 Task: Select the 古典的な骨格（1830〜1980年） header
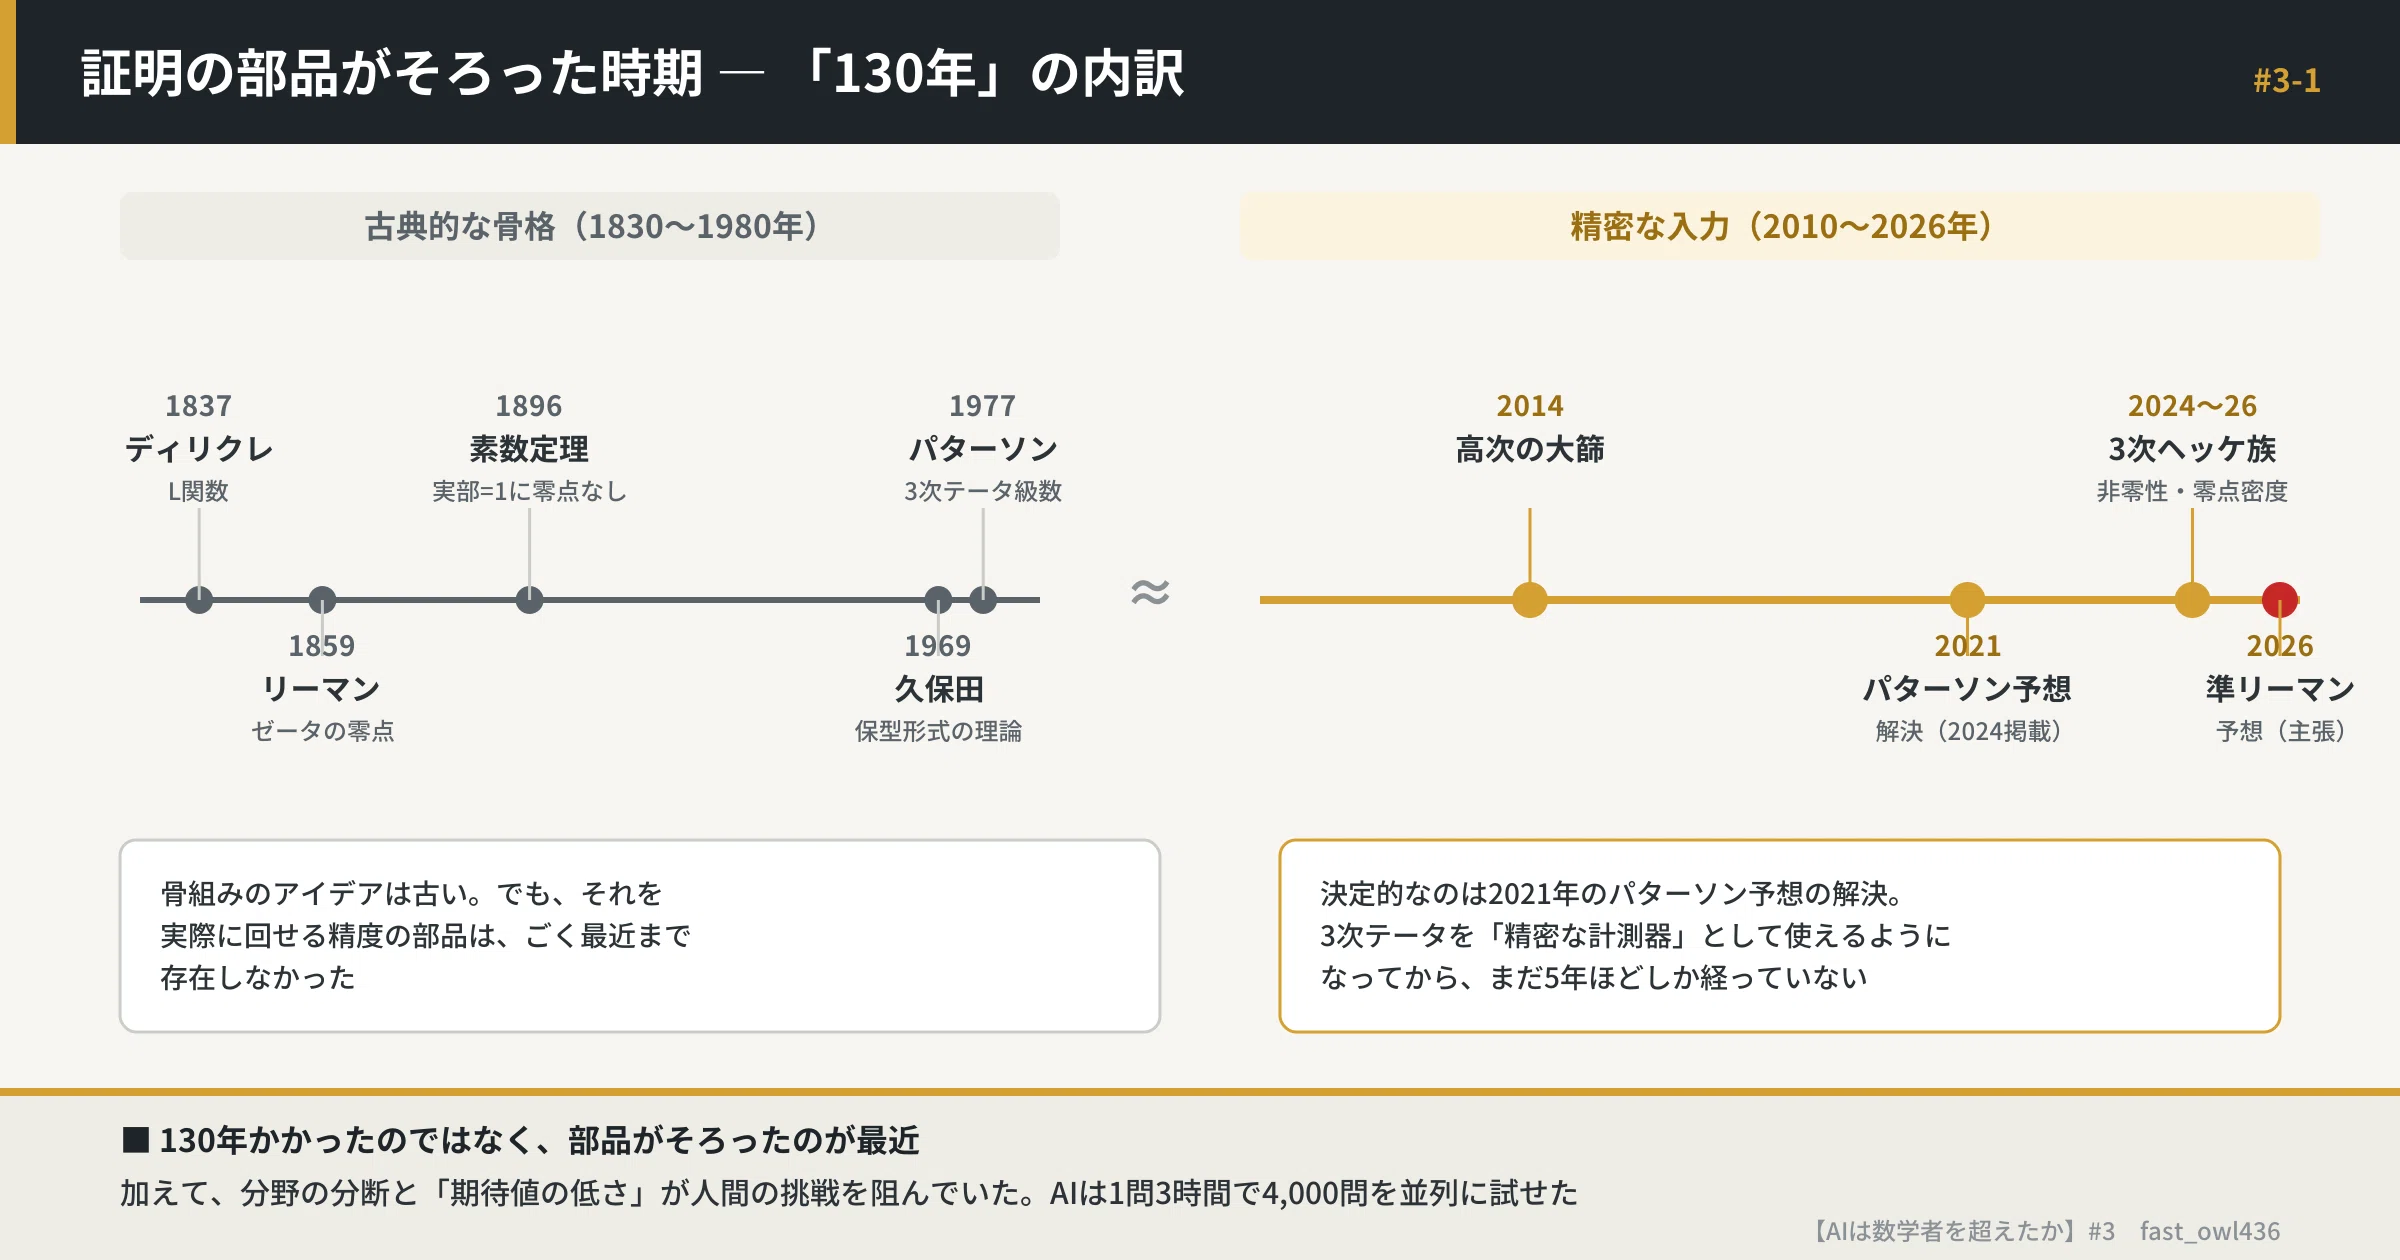pos(590,226)
